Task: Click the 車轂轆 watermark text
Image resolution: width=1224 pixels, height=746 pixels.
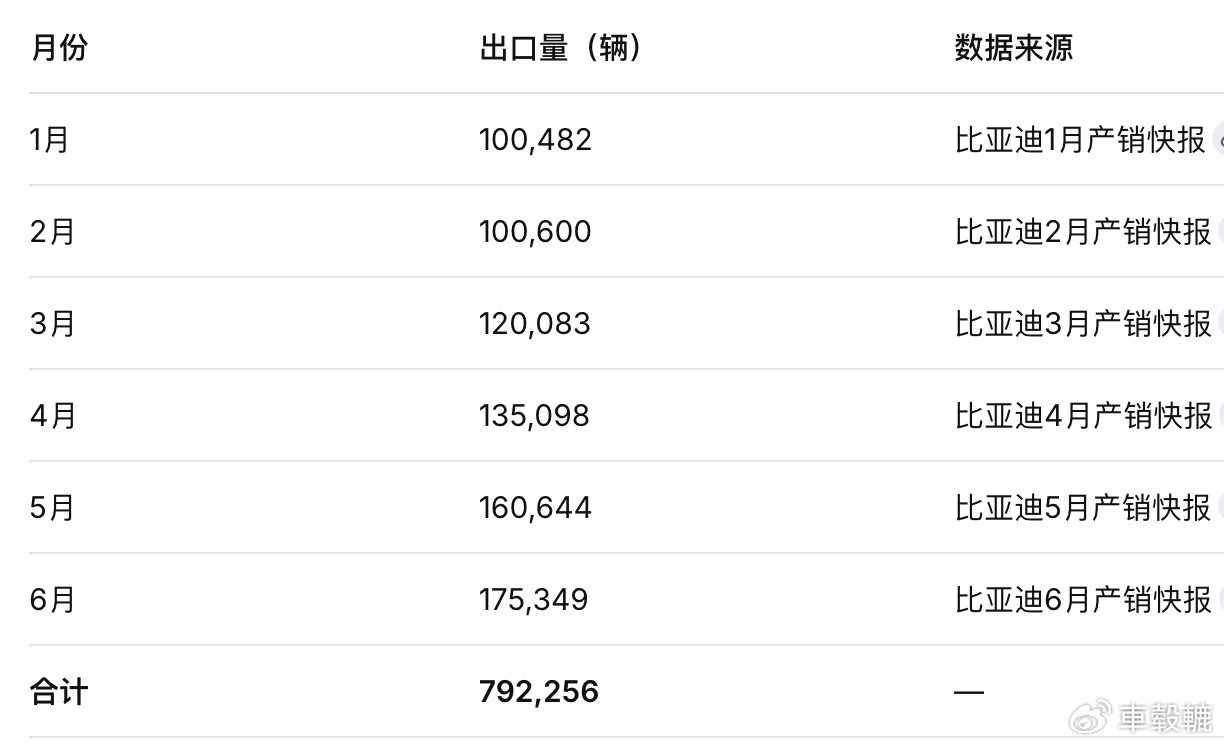Action: [1165, 717]
